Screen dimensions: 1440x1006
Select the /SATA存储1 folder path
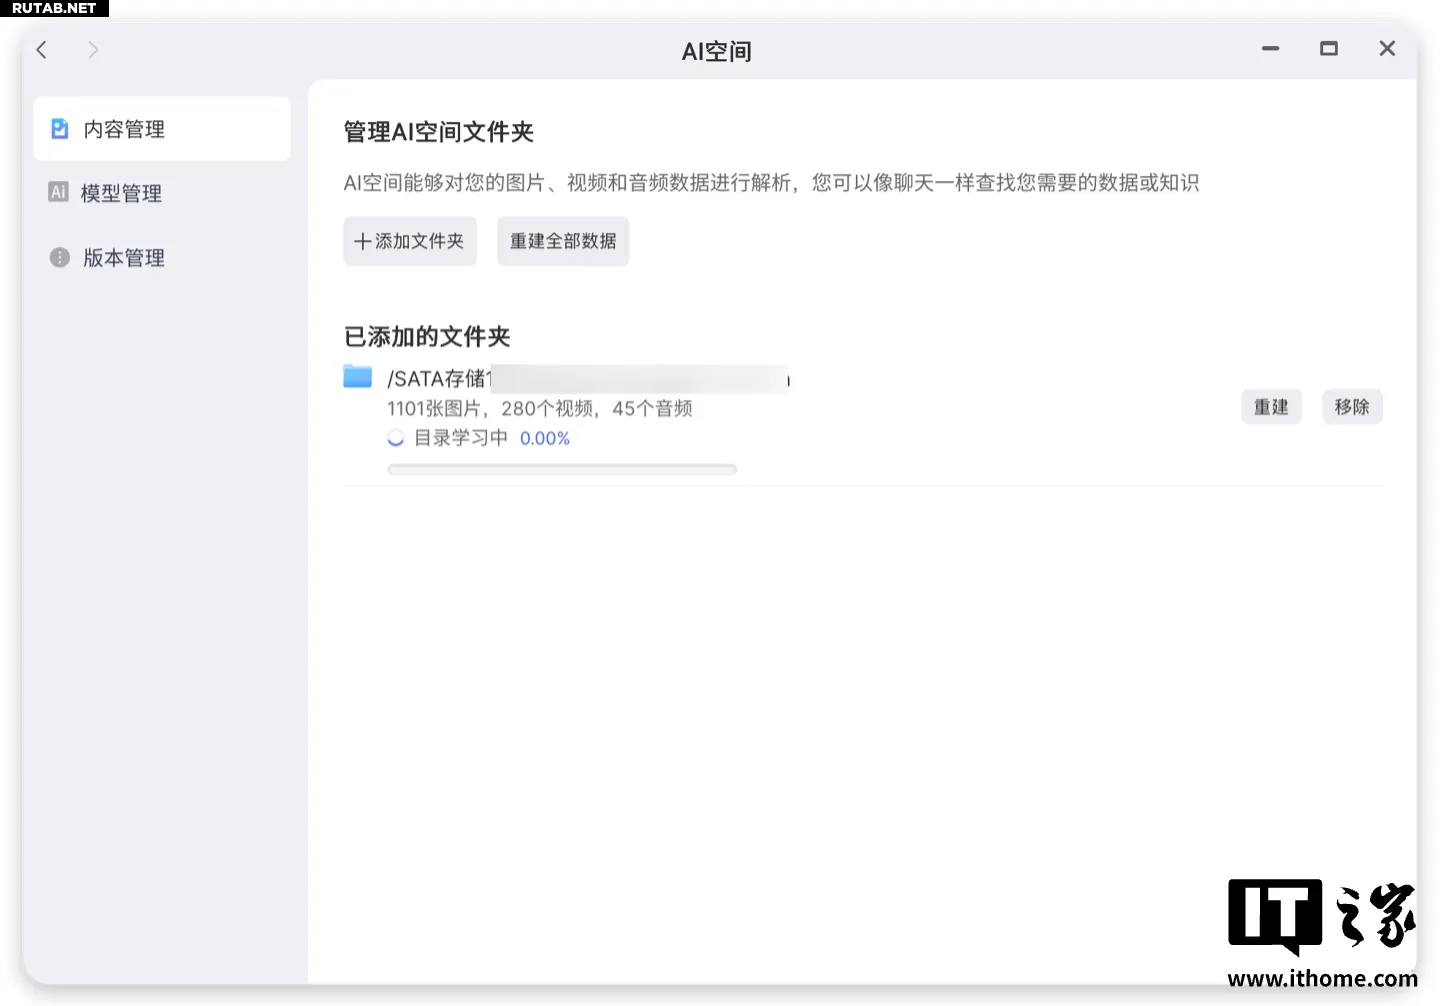[x=440, y=379]
